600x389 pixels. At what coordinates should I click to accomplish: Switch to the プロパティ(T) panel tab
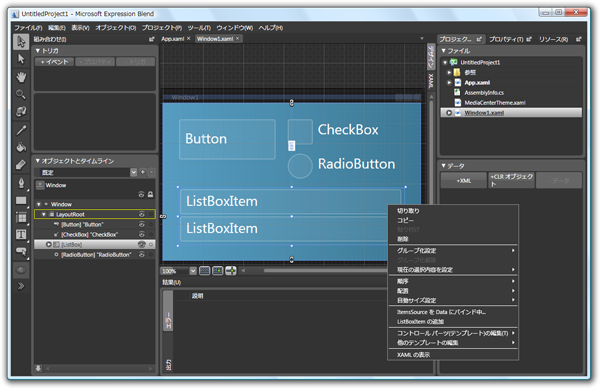506,39
